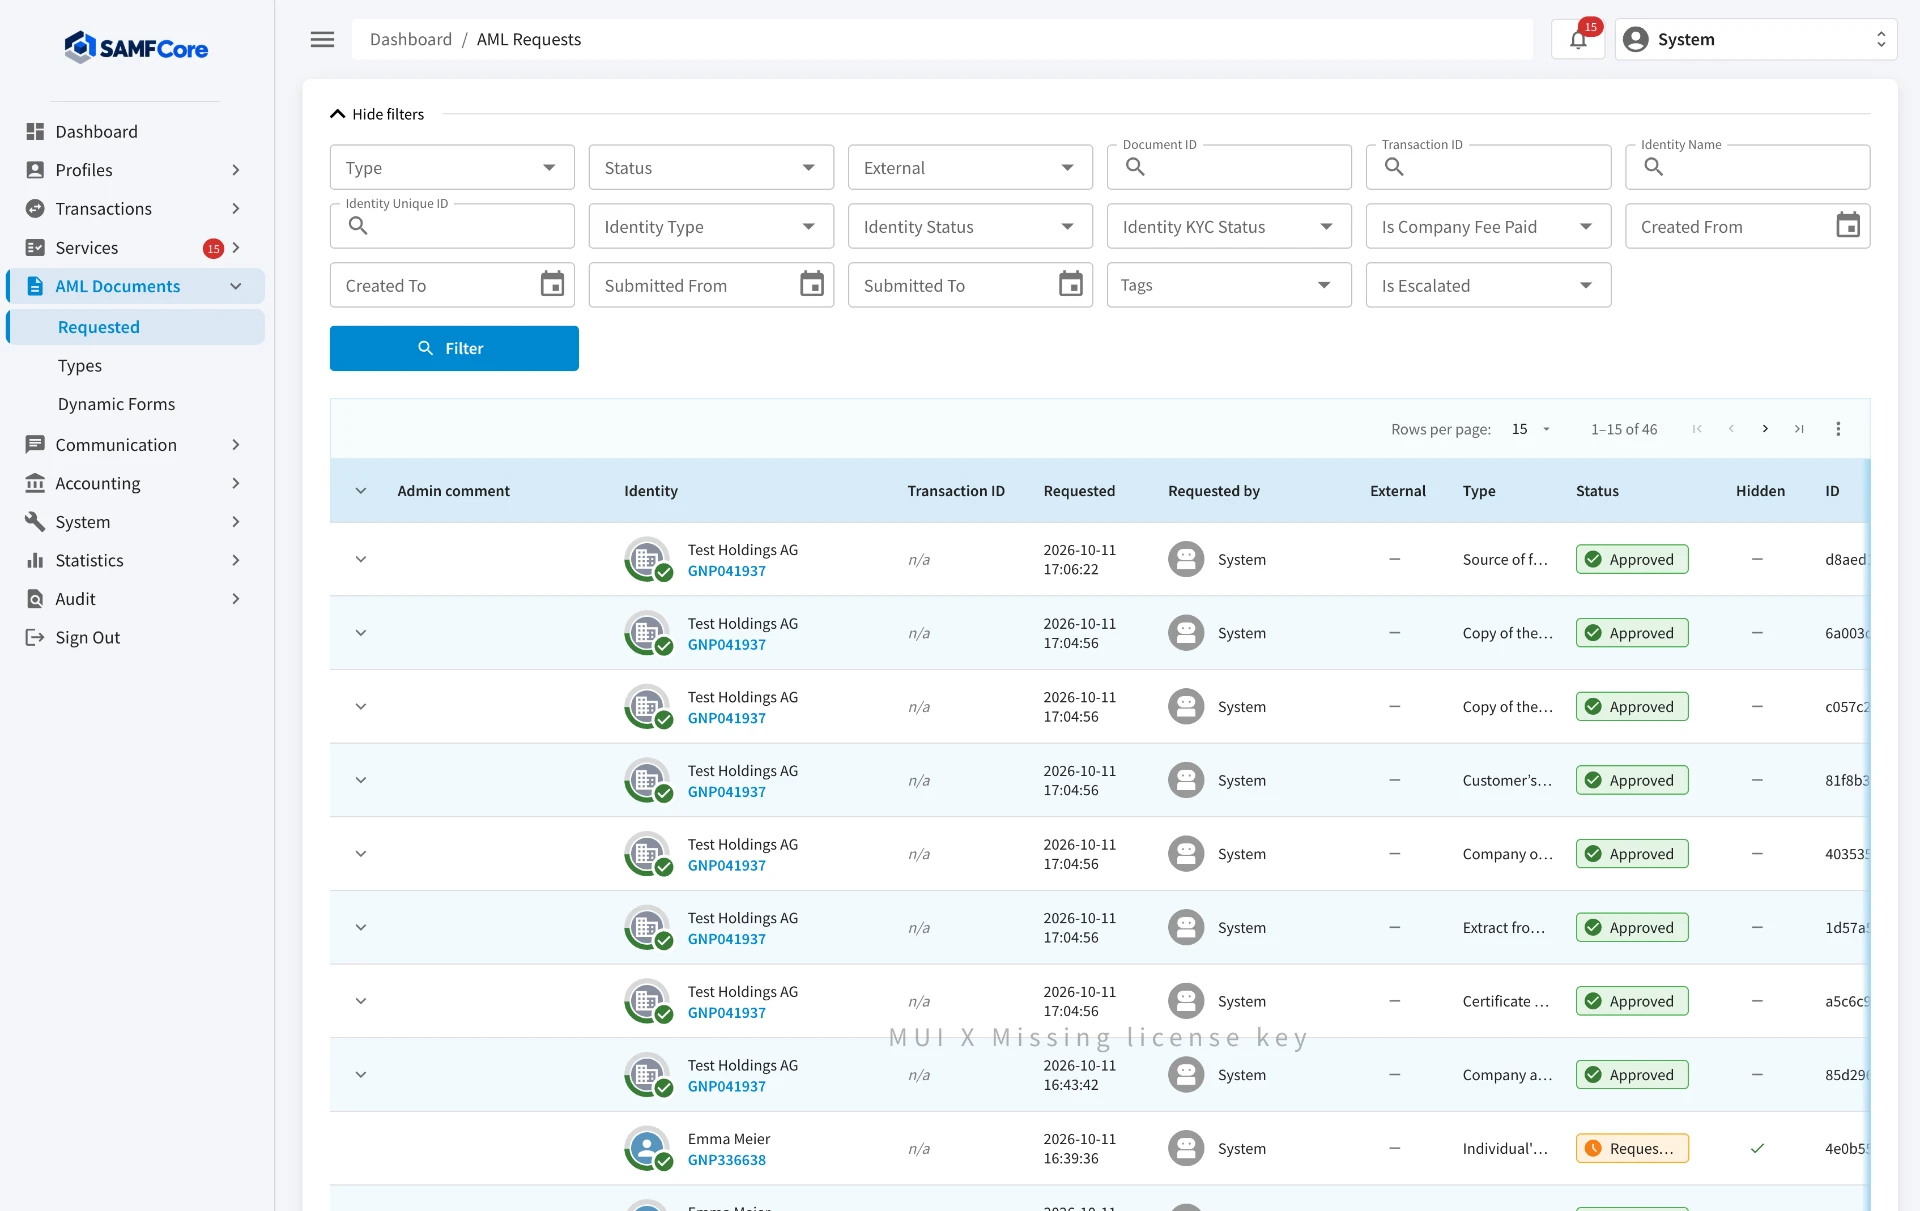This screenshot has height=1211, width=1920.
Task: Focus the Document ID search field
Action: [1229, 167]
